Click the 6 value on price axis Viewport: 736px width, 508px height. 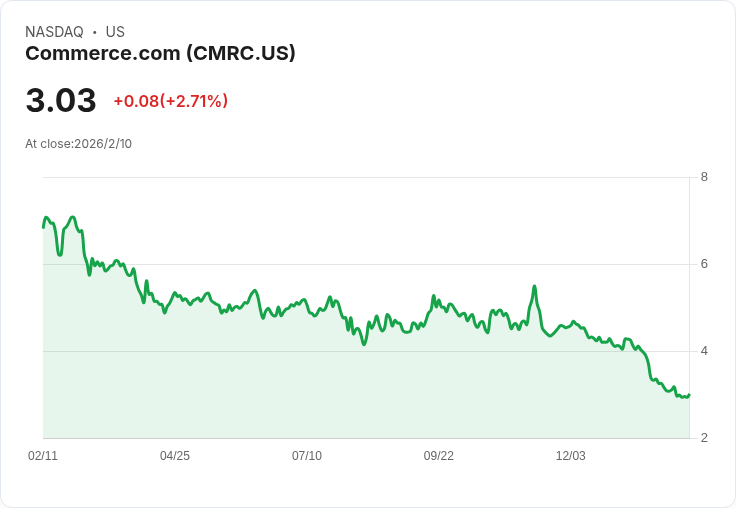(x=704, y=264)
